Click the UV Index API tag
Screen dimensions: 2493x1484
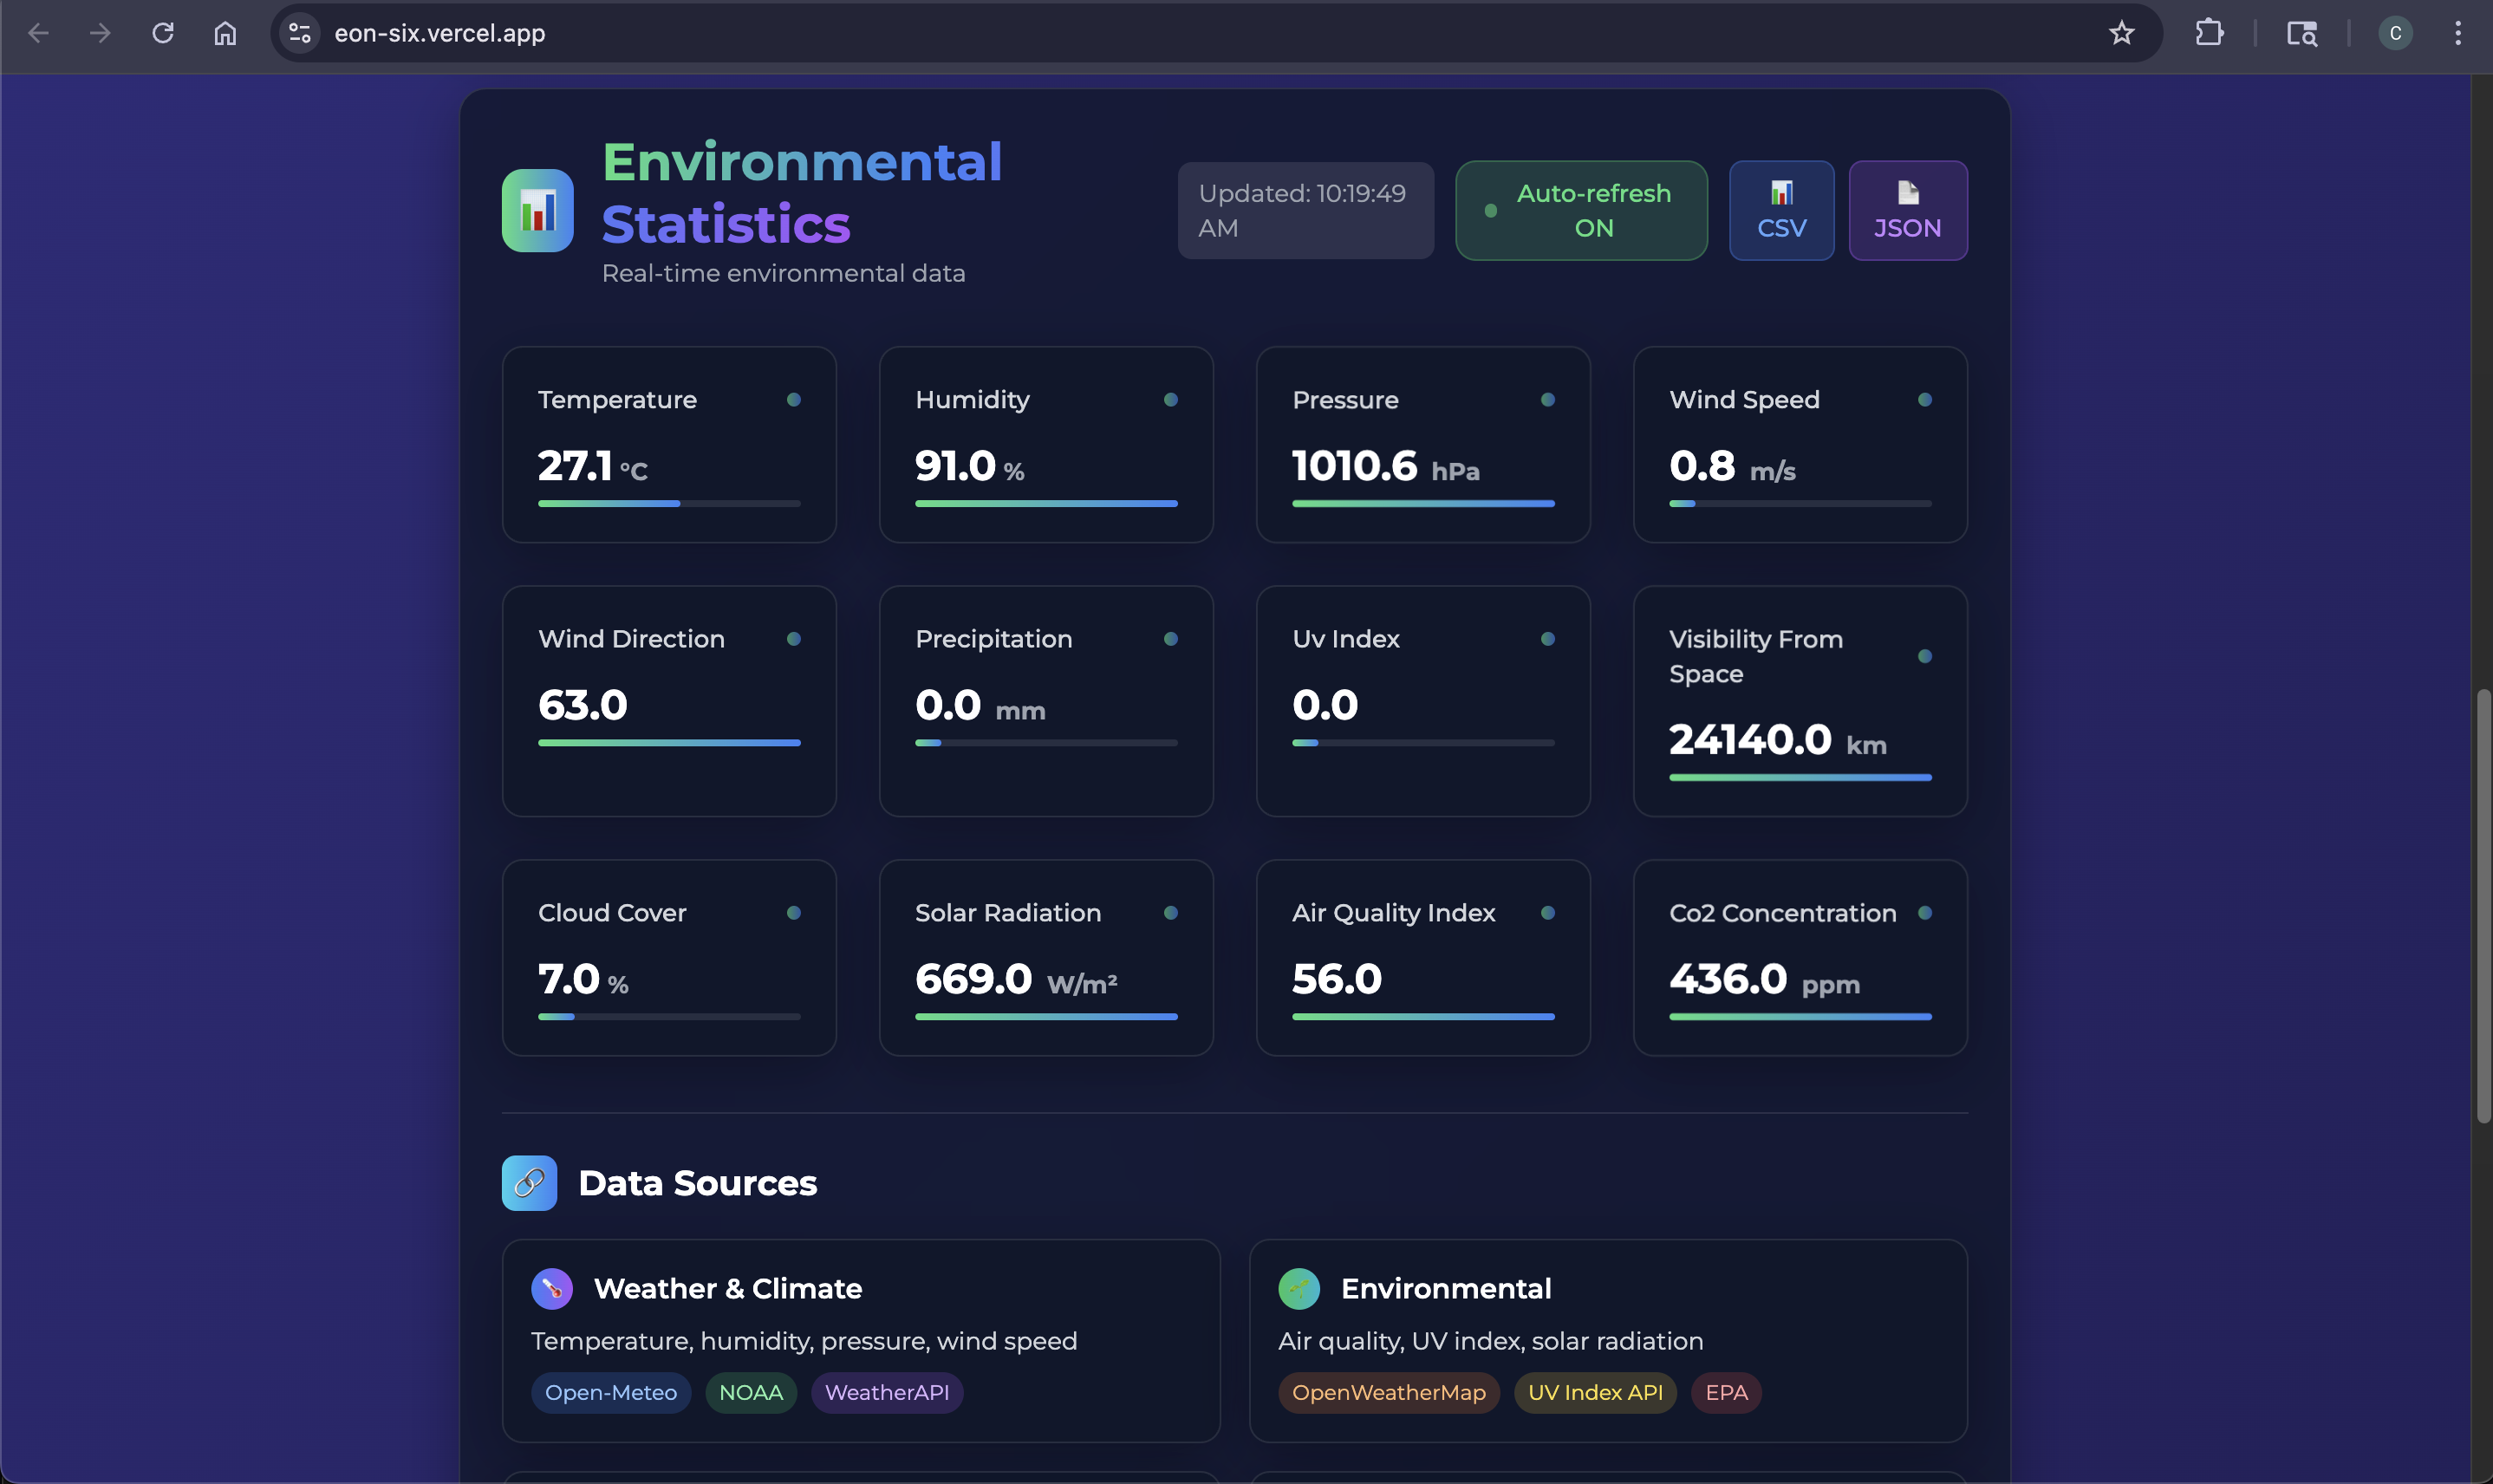coord(1594,1392)
